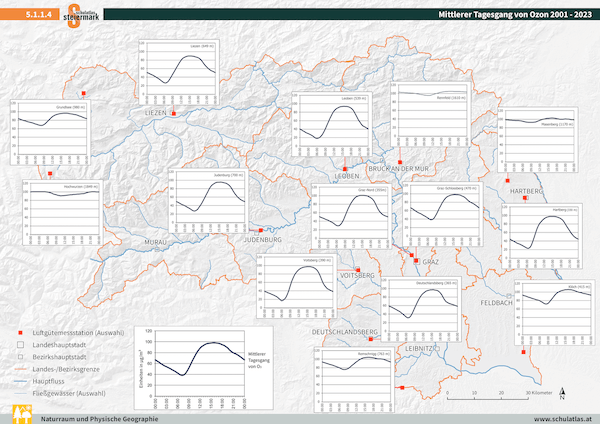Click the JUDENBURG city label
Image resolution: width=600 pixels, height=424 pixels.
(263, 240)
